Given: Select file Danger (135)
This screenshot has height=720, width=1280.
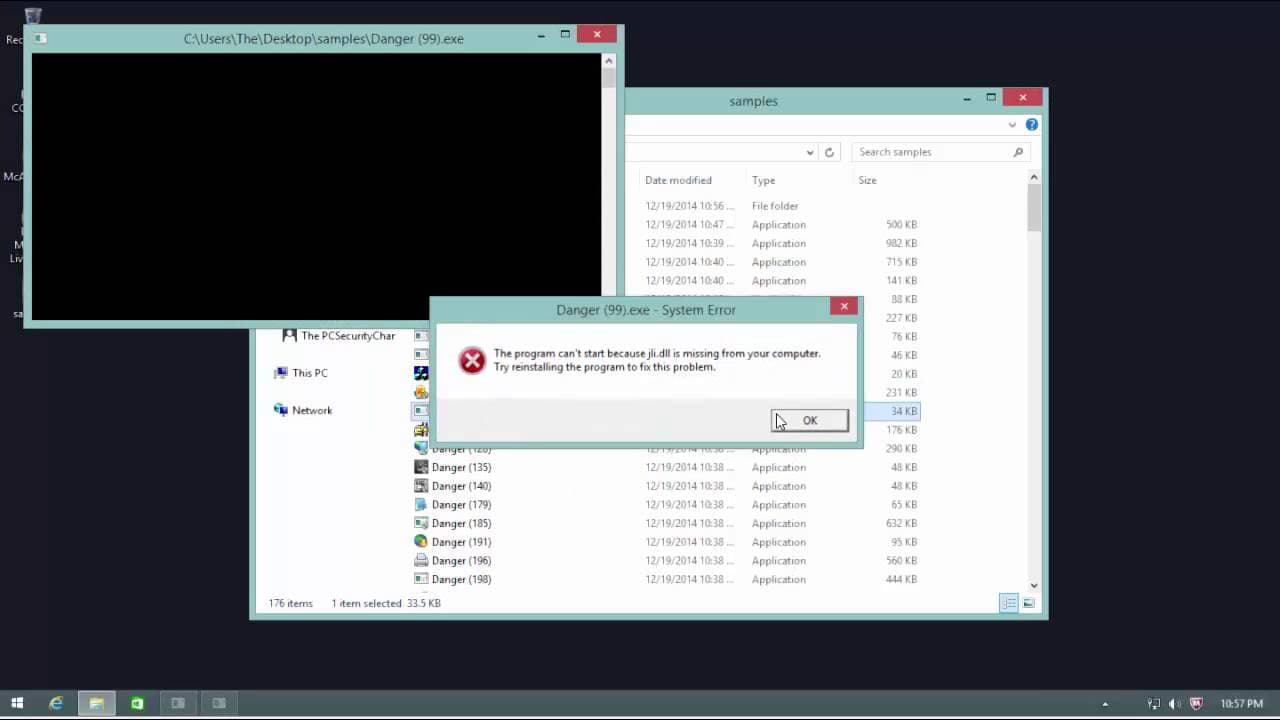Looking at the screenshot, I should [461, 467].
